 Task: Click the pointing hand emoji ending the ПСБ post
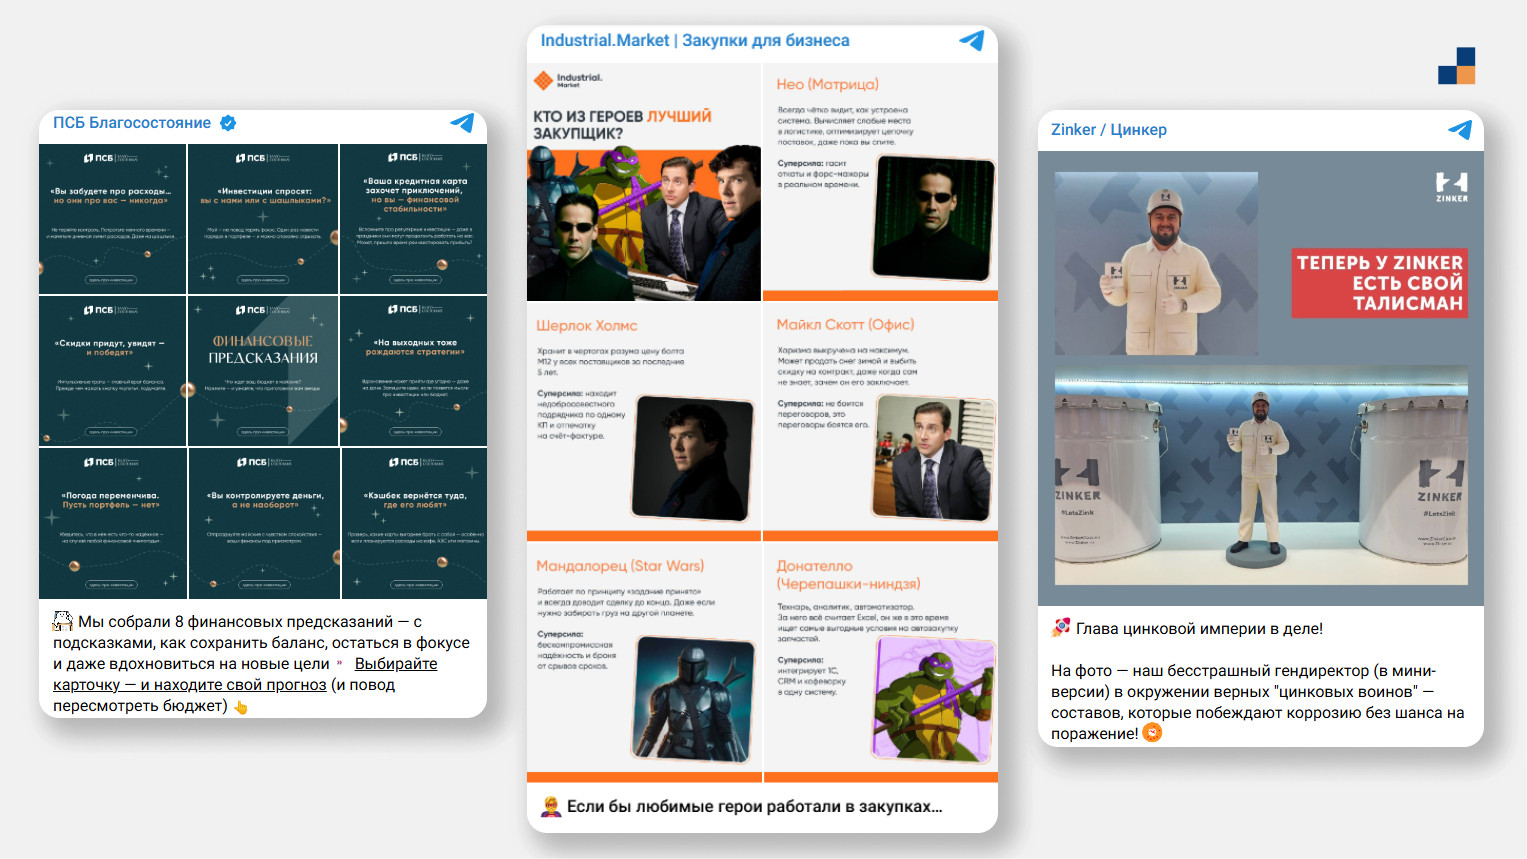point(241,707)
